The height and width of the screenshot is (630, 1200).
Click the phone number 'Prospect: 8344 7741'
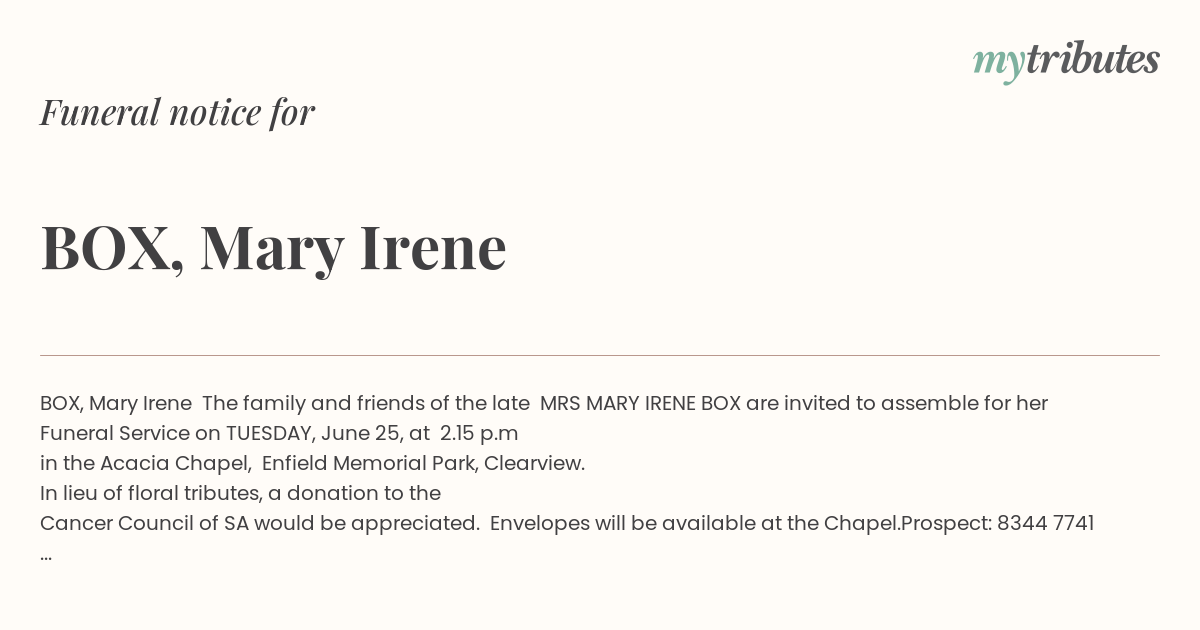pos(998,524)
